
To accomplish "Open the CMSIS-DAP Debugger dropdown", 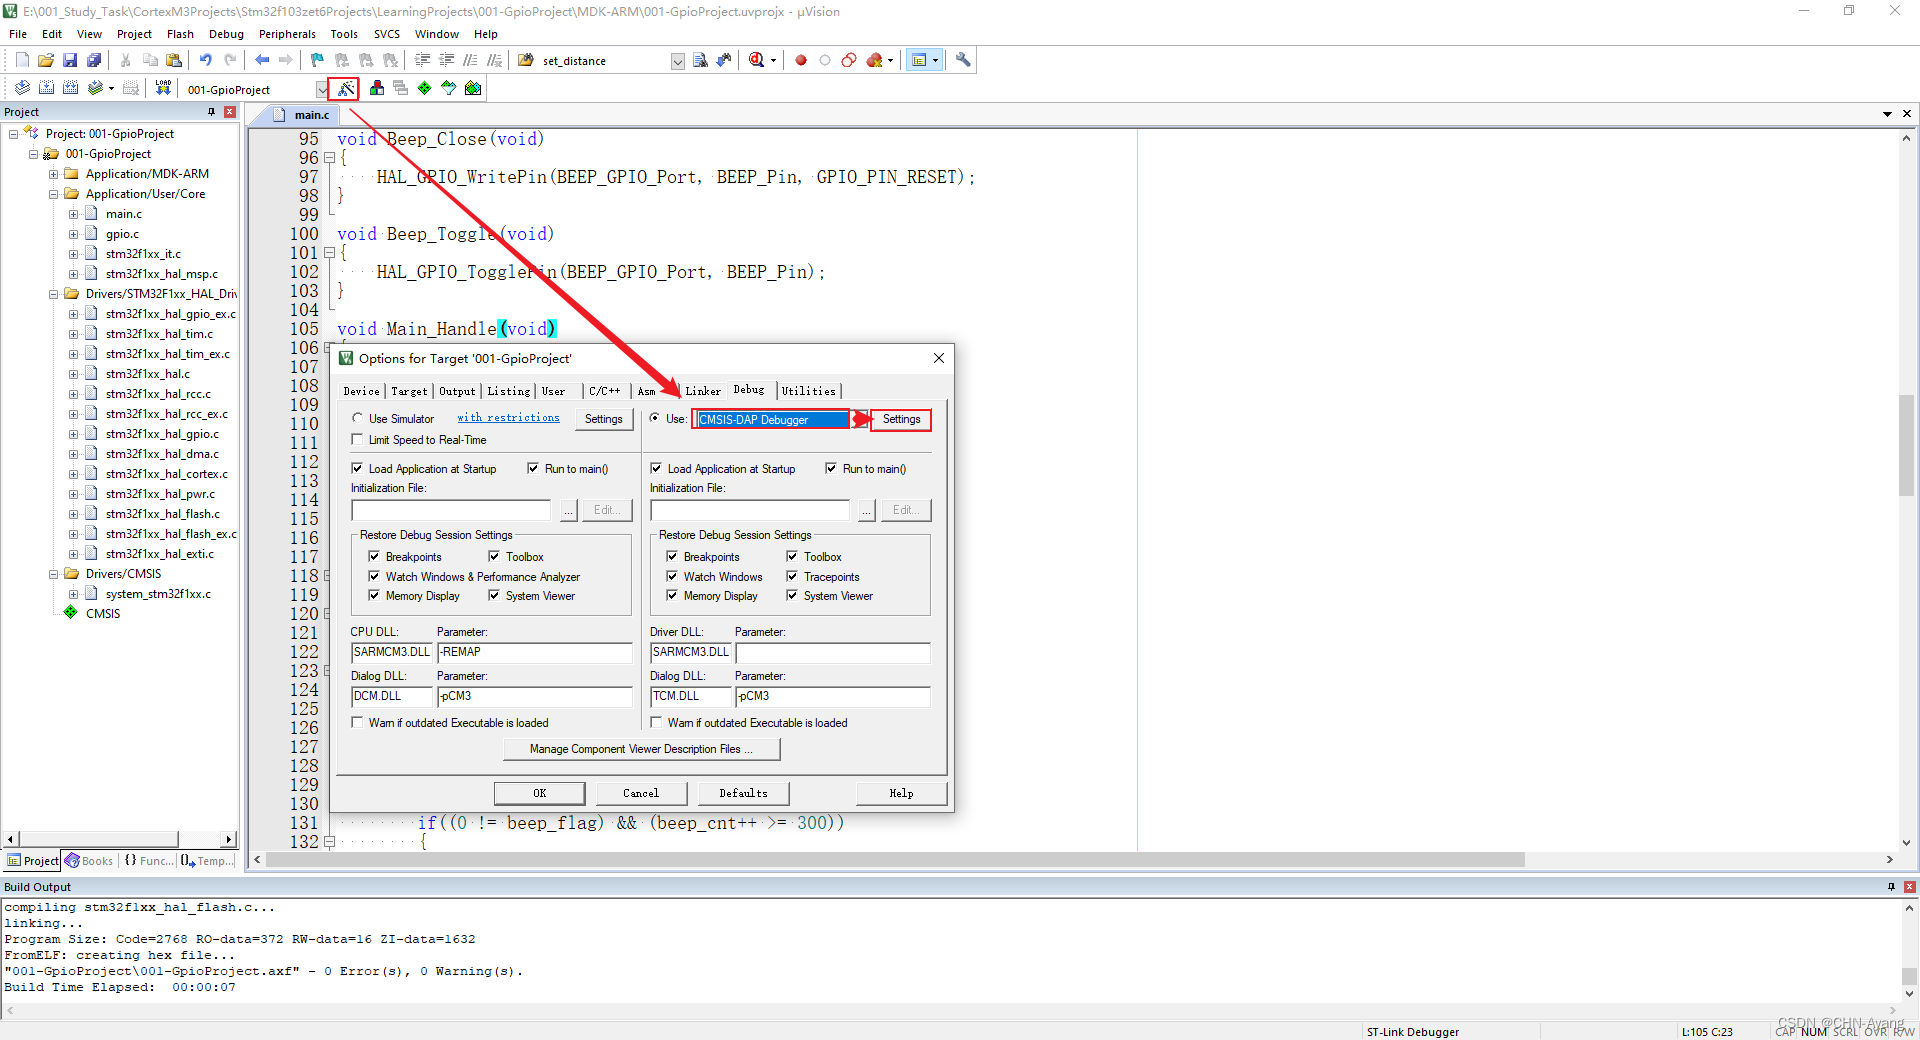I will click(858, 419).
